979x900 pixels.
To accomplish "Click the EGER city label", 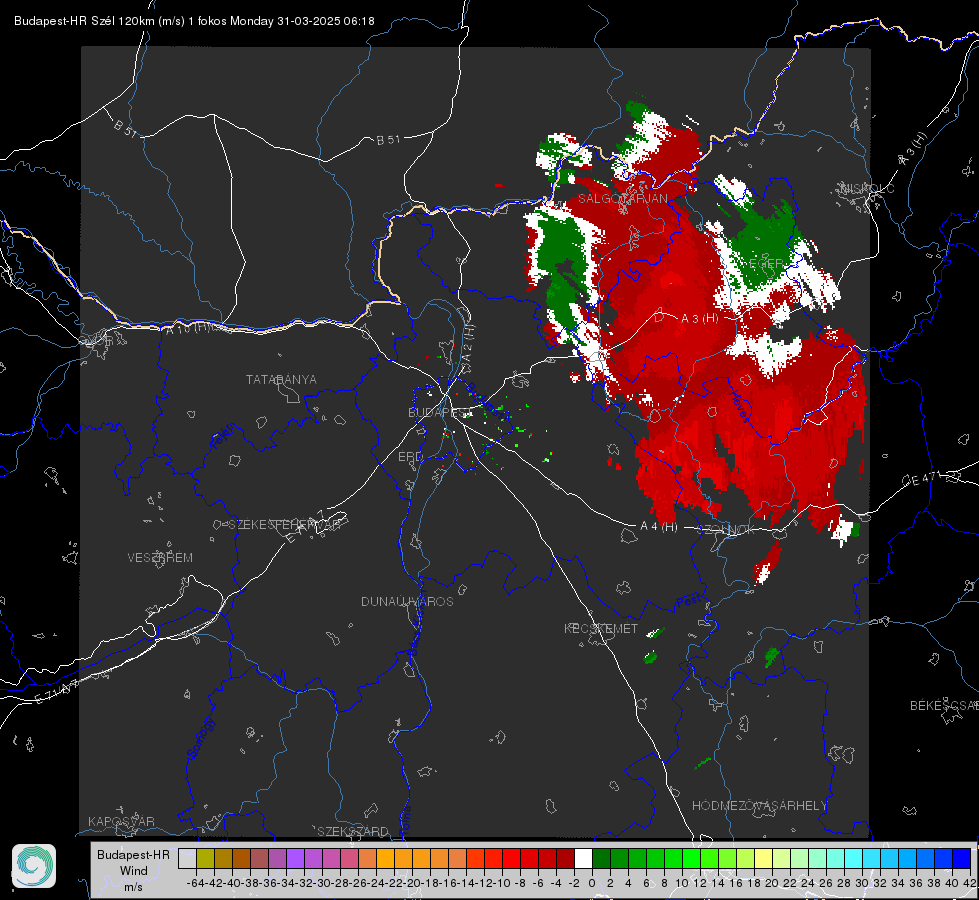I will [x=765, y=264].
